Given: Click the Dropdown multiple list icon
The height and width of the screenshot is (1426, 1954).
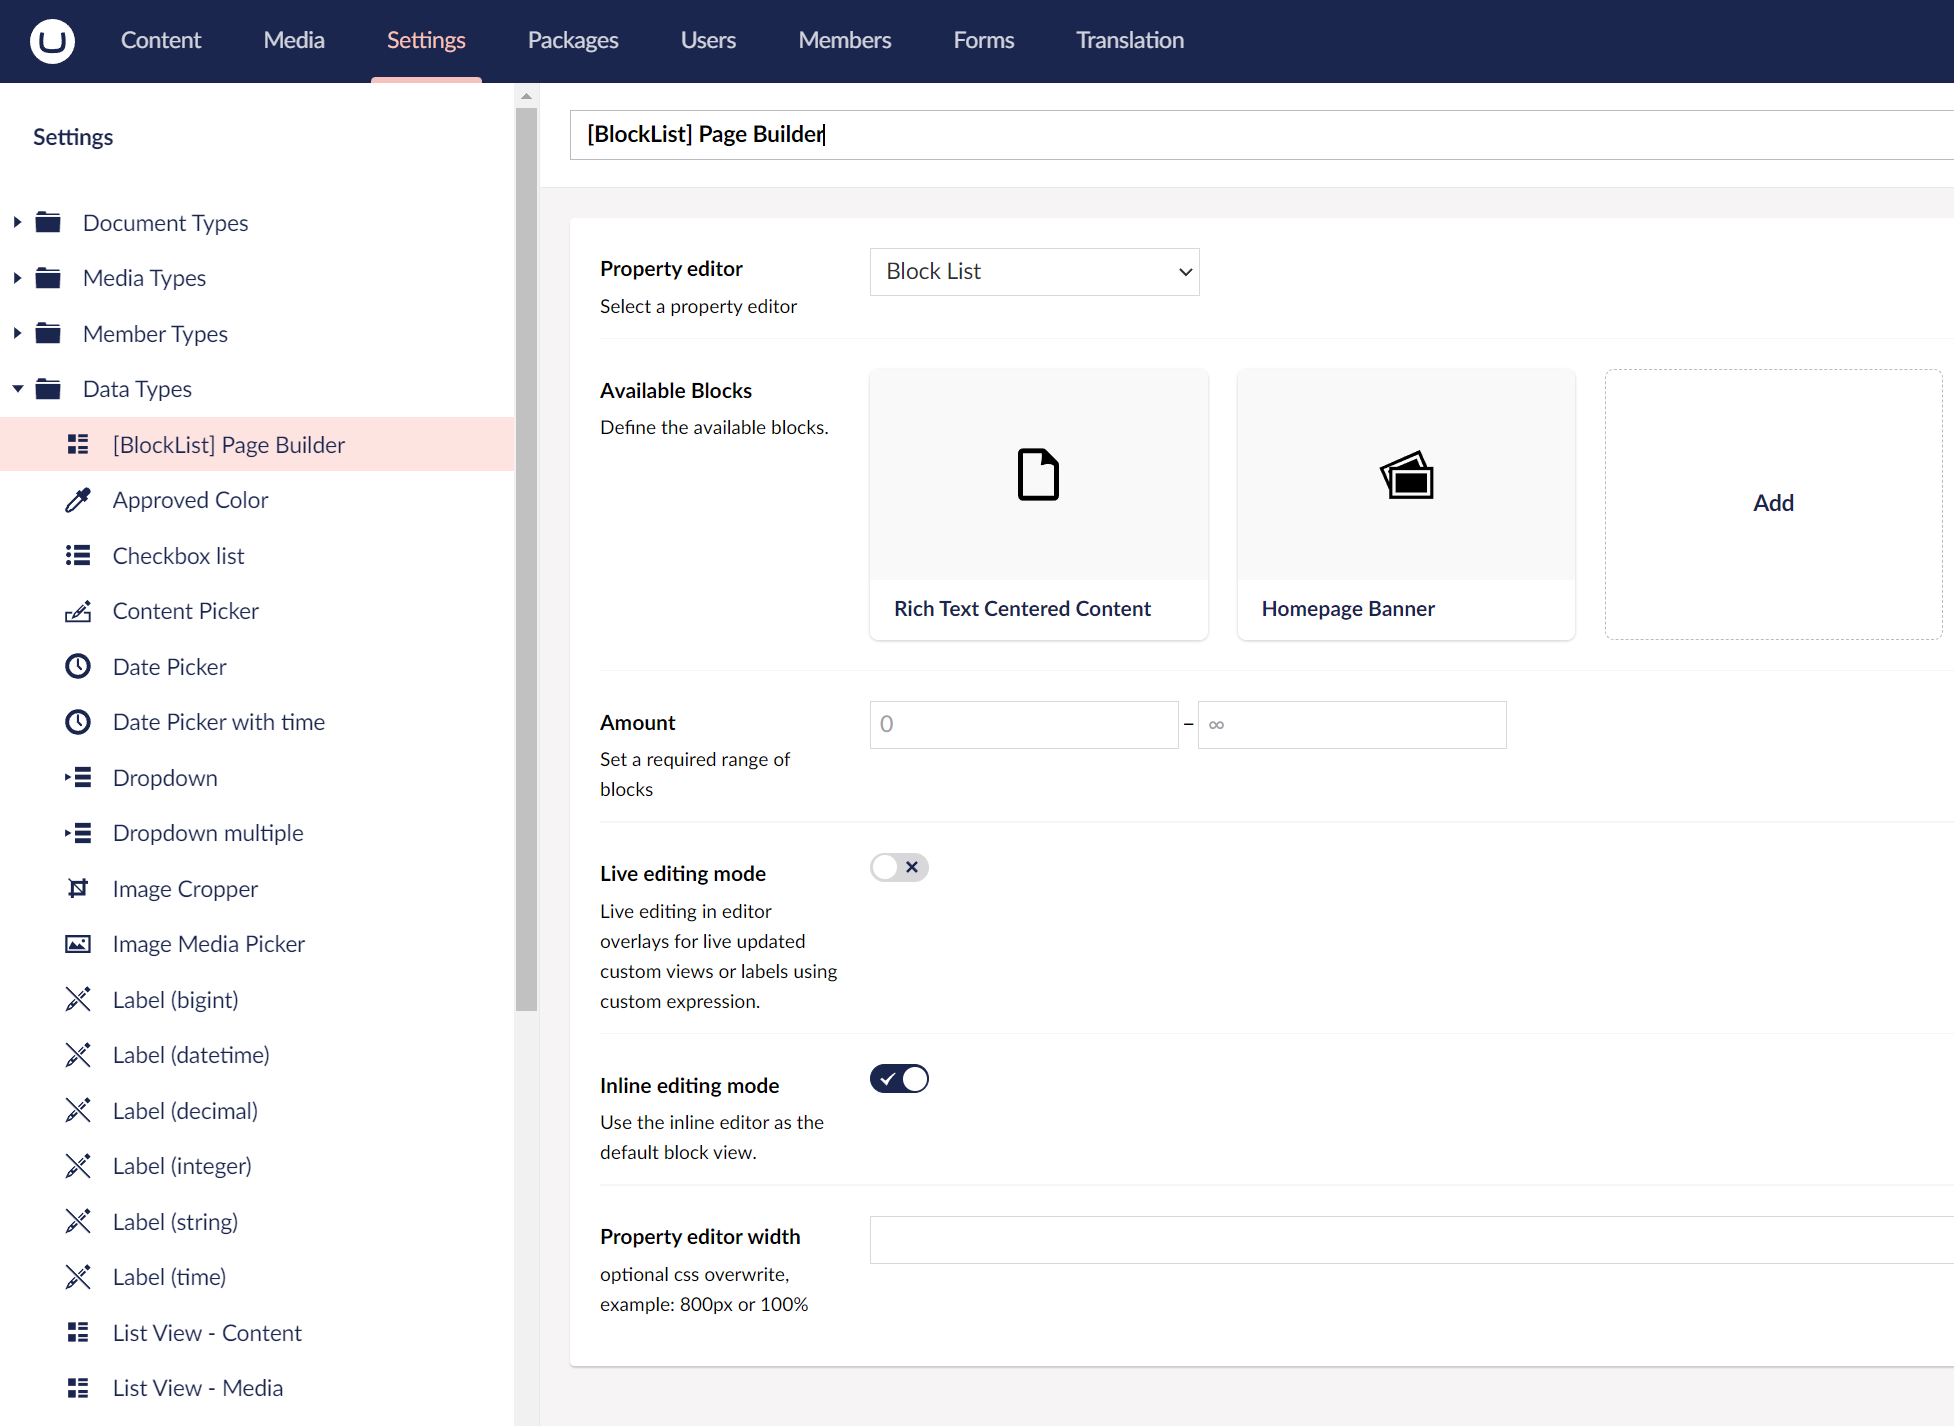Looking at the screenshot, I should tap(78, 833).
